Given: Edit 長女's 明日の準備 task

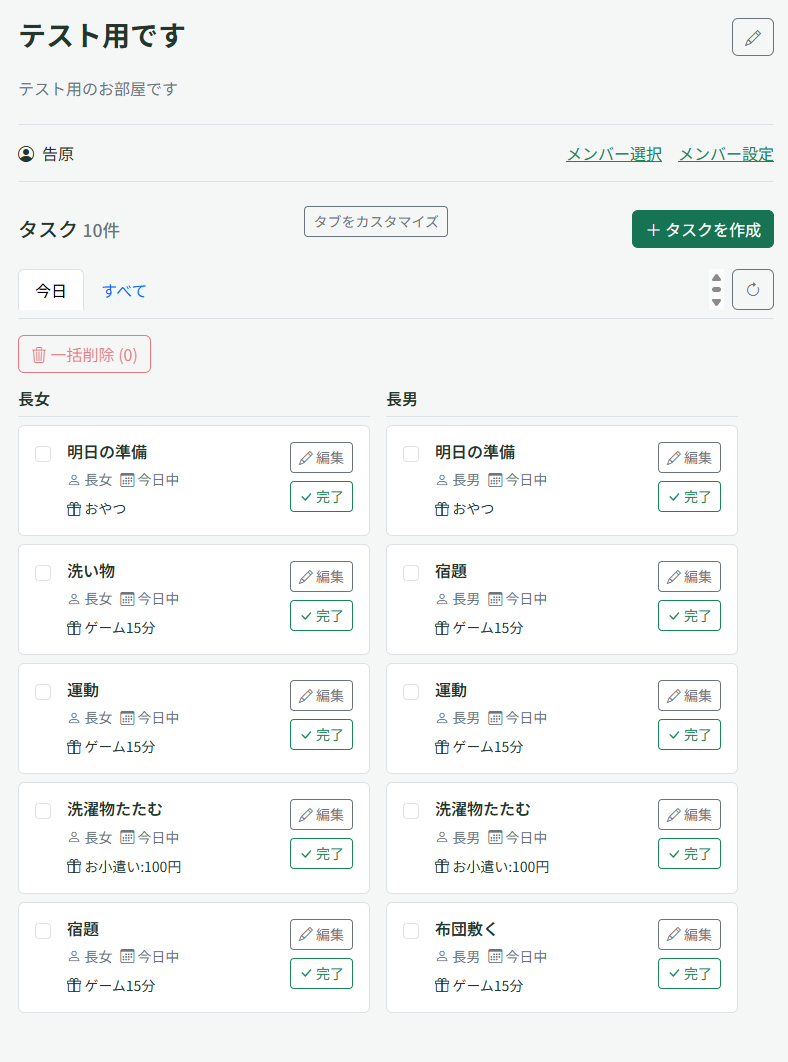Looking at the screenshot, I should 321,457.
